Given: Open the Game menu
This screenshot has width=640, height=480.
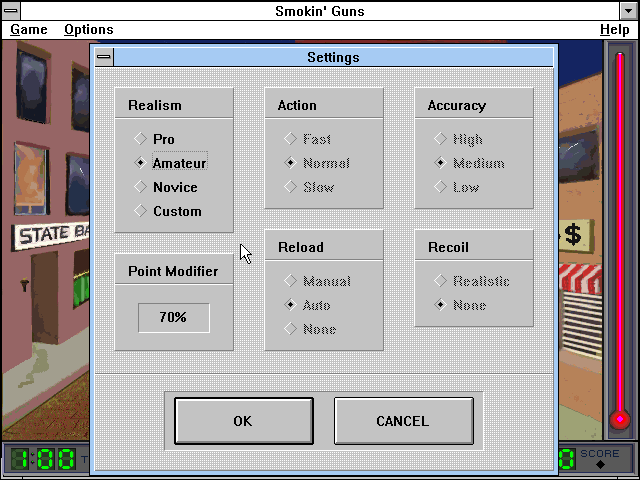Looking at the screenshot, I should tap(29, 29).
